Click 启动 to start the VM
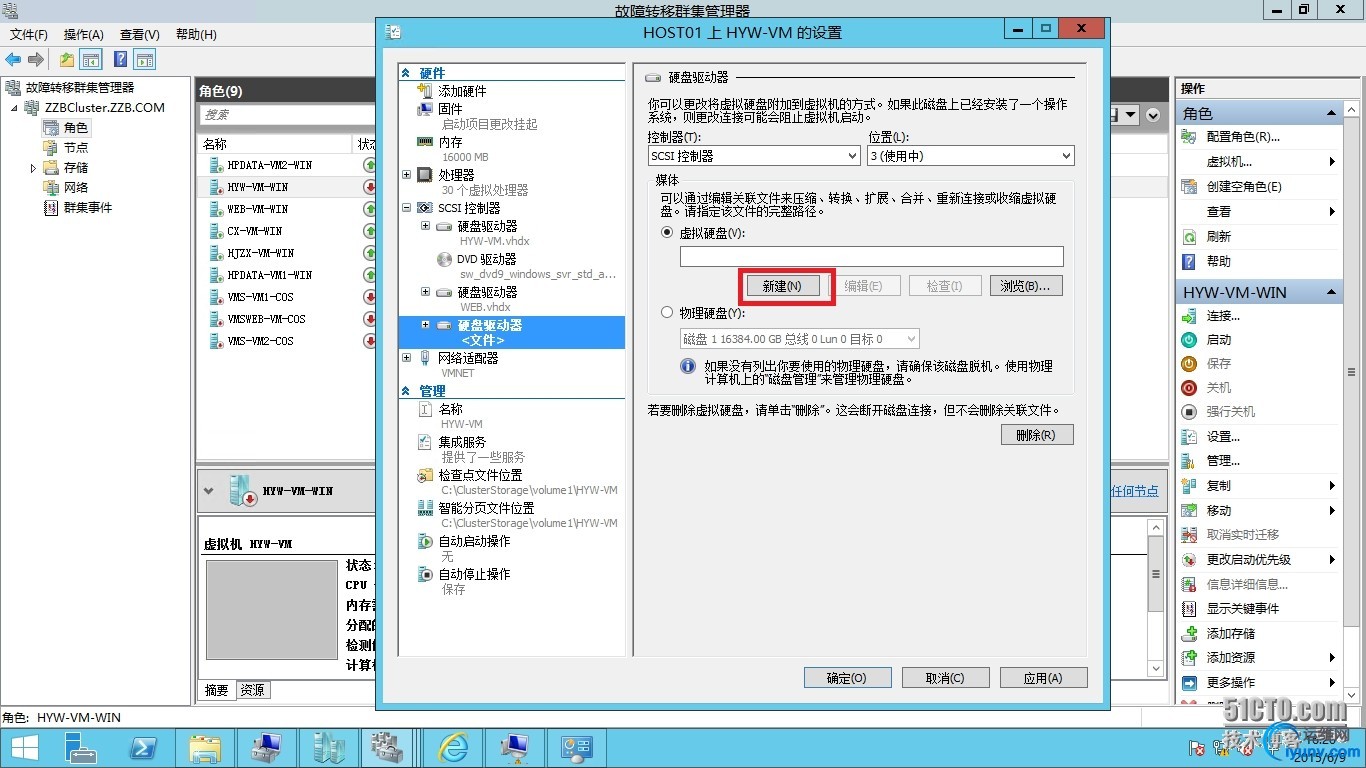1366x768 pixels. (1219, 340)
